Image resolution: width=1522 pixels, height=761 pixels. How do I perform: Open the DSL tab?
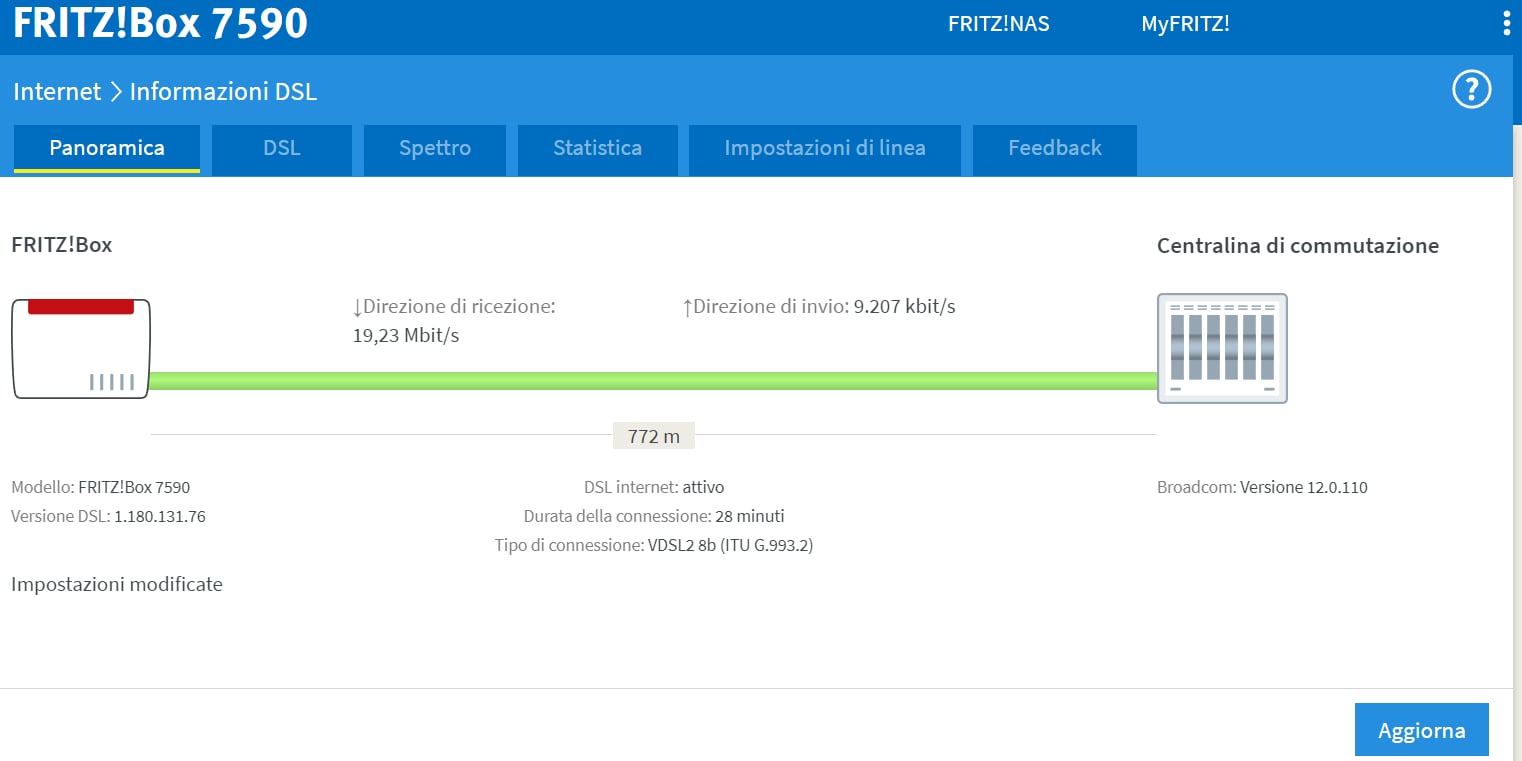coord(282,148)
